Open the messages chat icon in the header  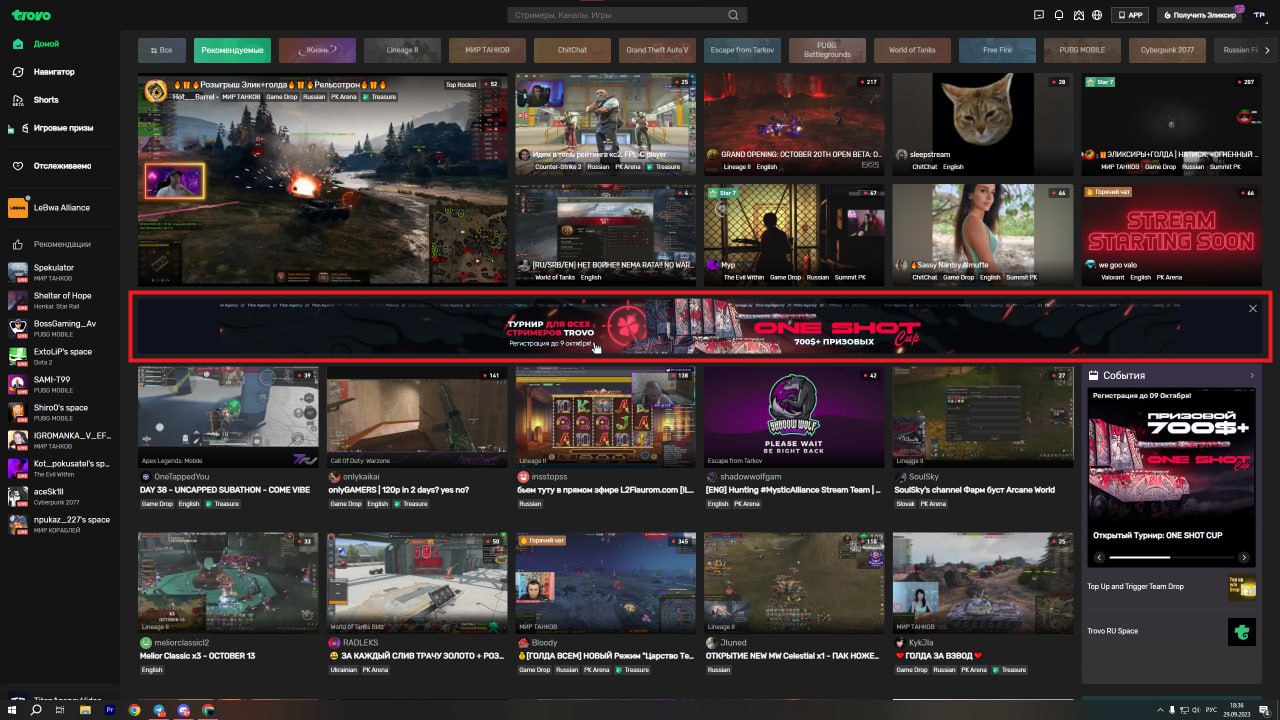(1039, 15)
